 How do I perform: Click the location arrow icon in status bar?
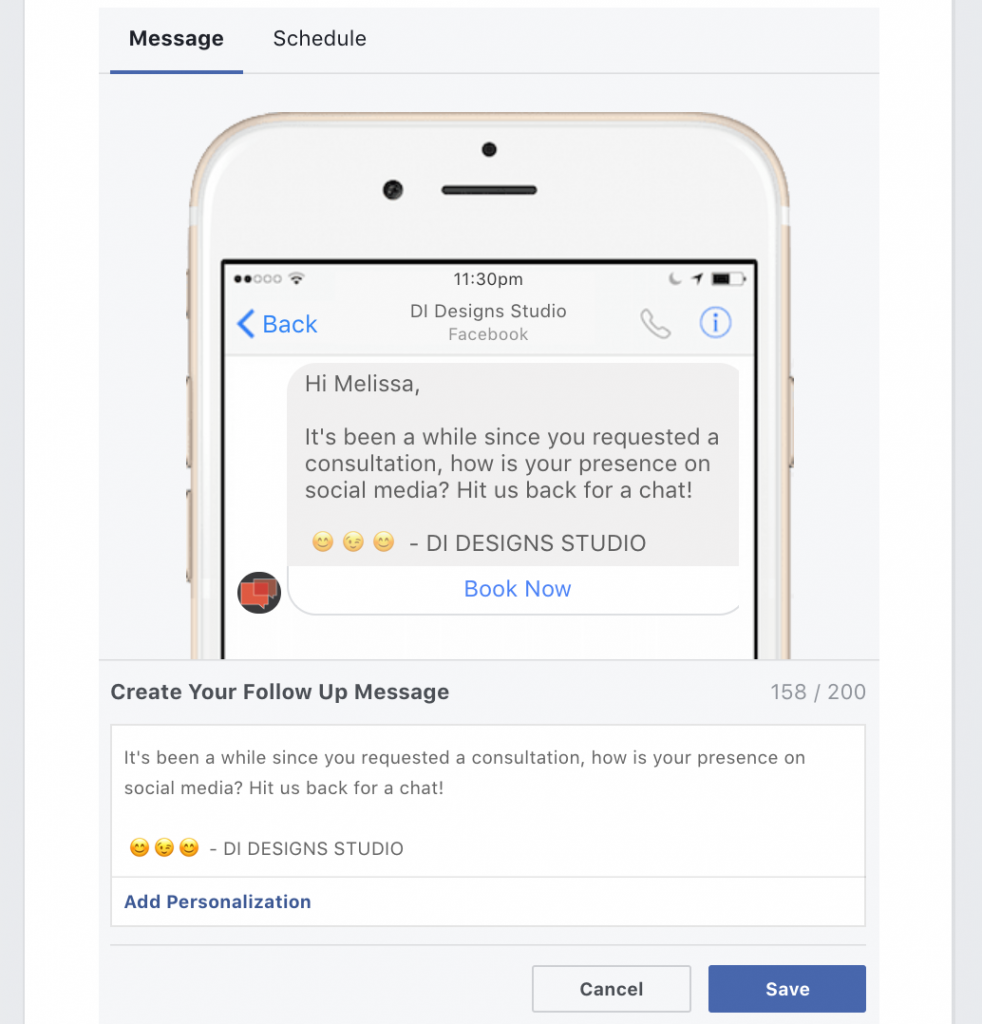click(697, 279)
